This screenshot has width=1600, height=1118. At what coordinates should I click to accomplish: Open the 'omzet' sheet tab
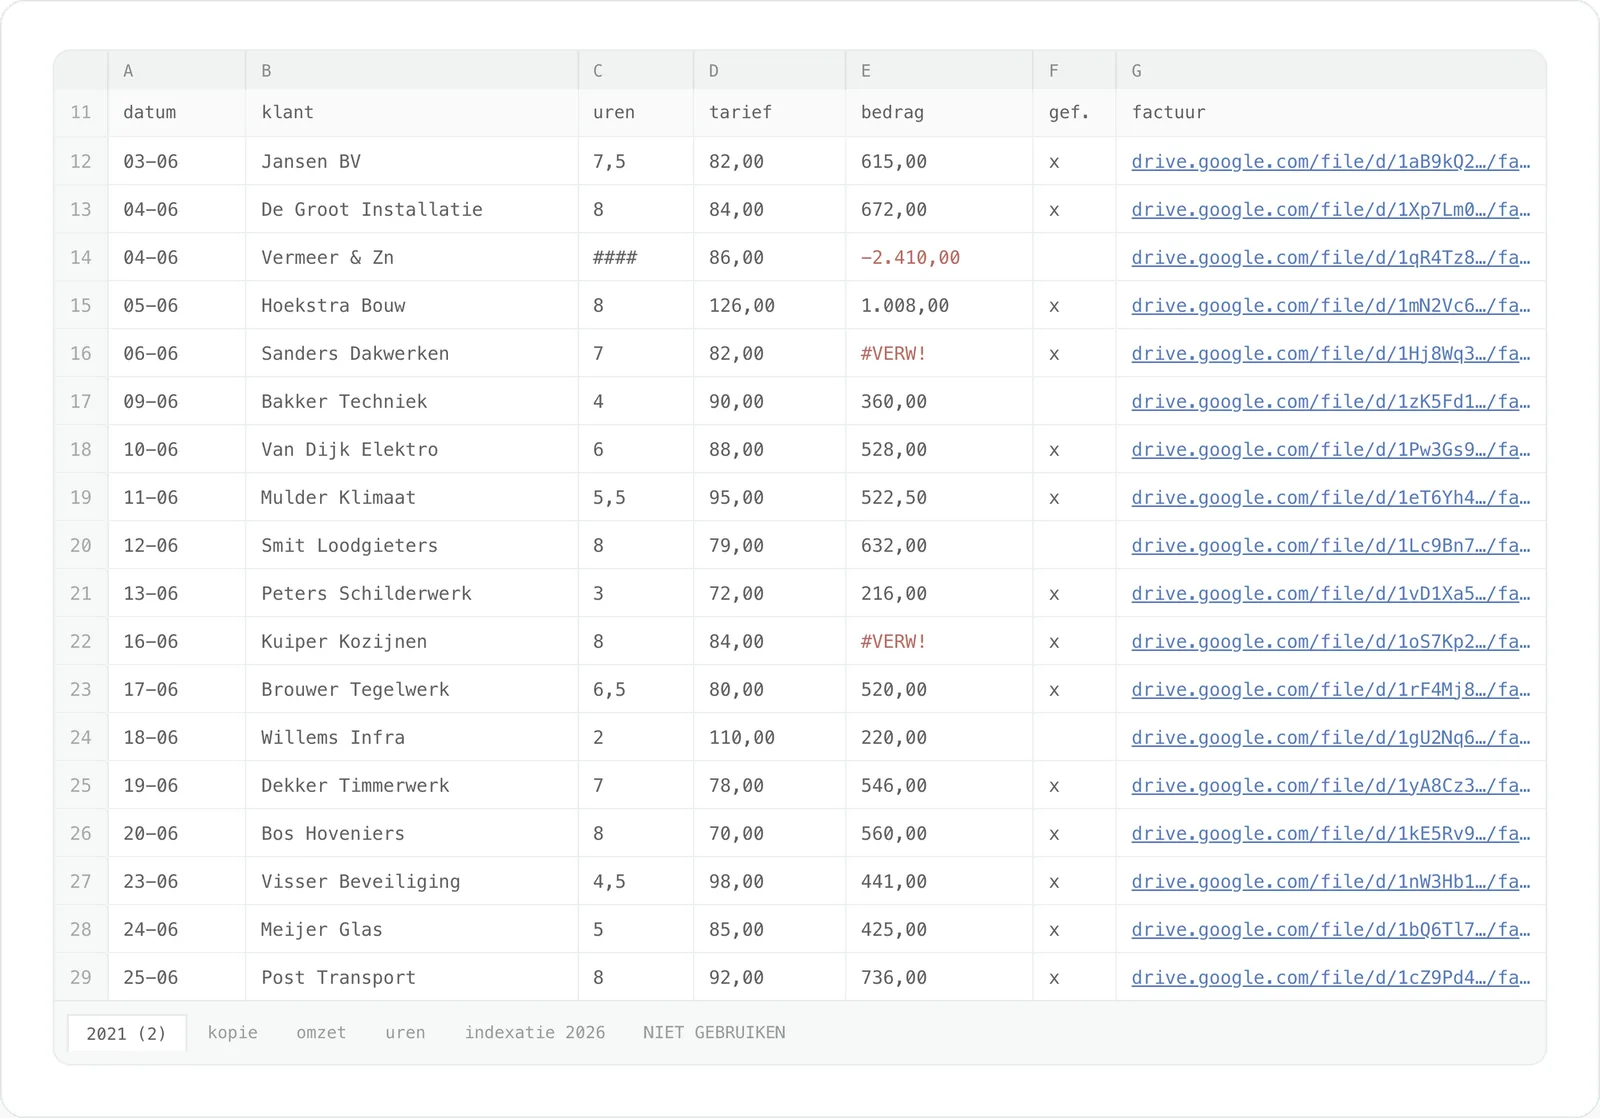(x=321, y=1033)
